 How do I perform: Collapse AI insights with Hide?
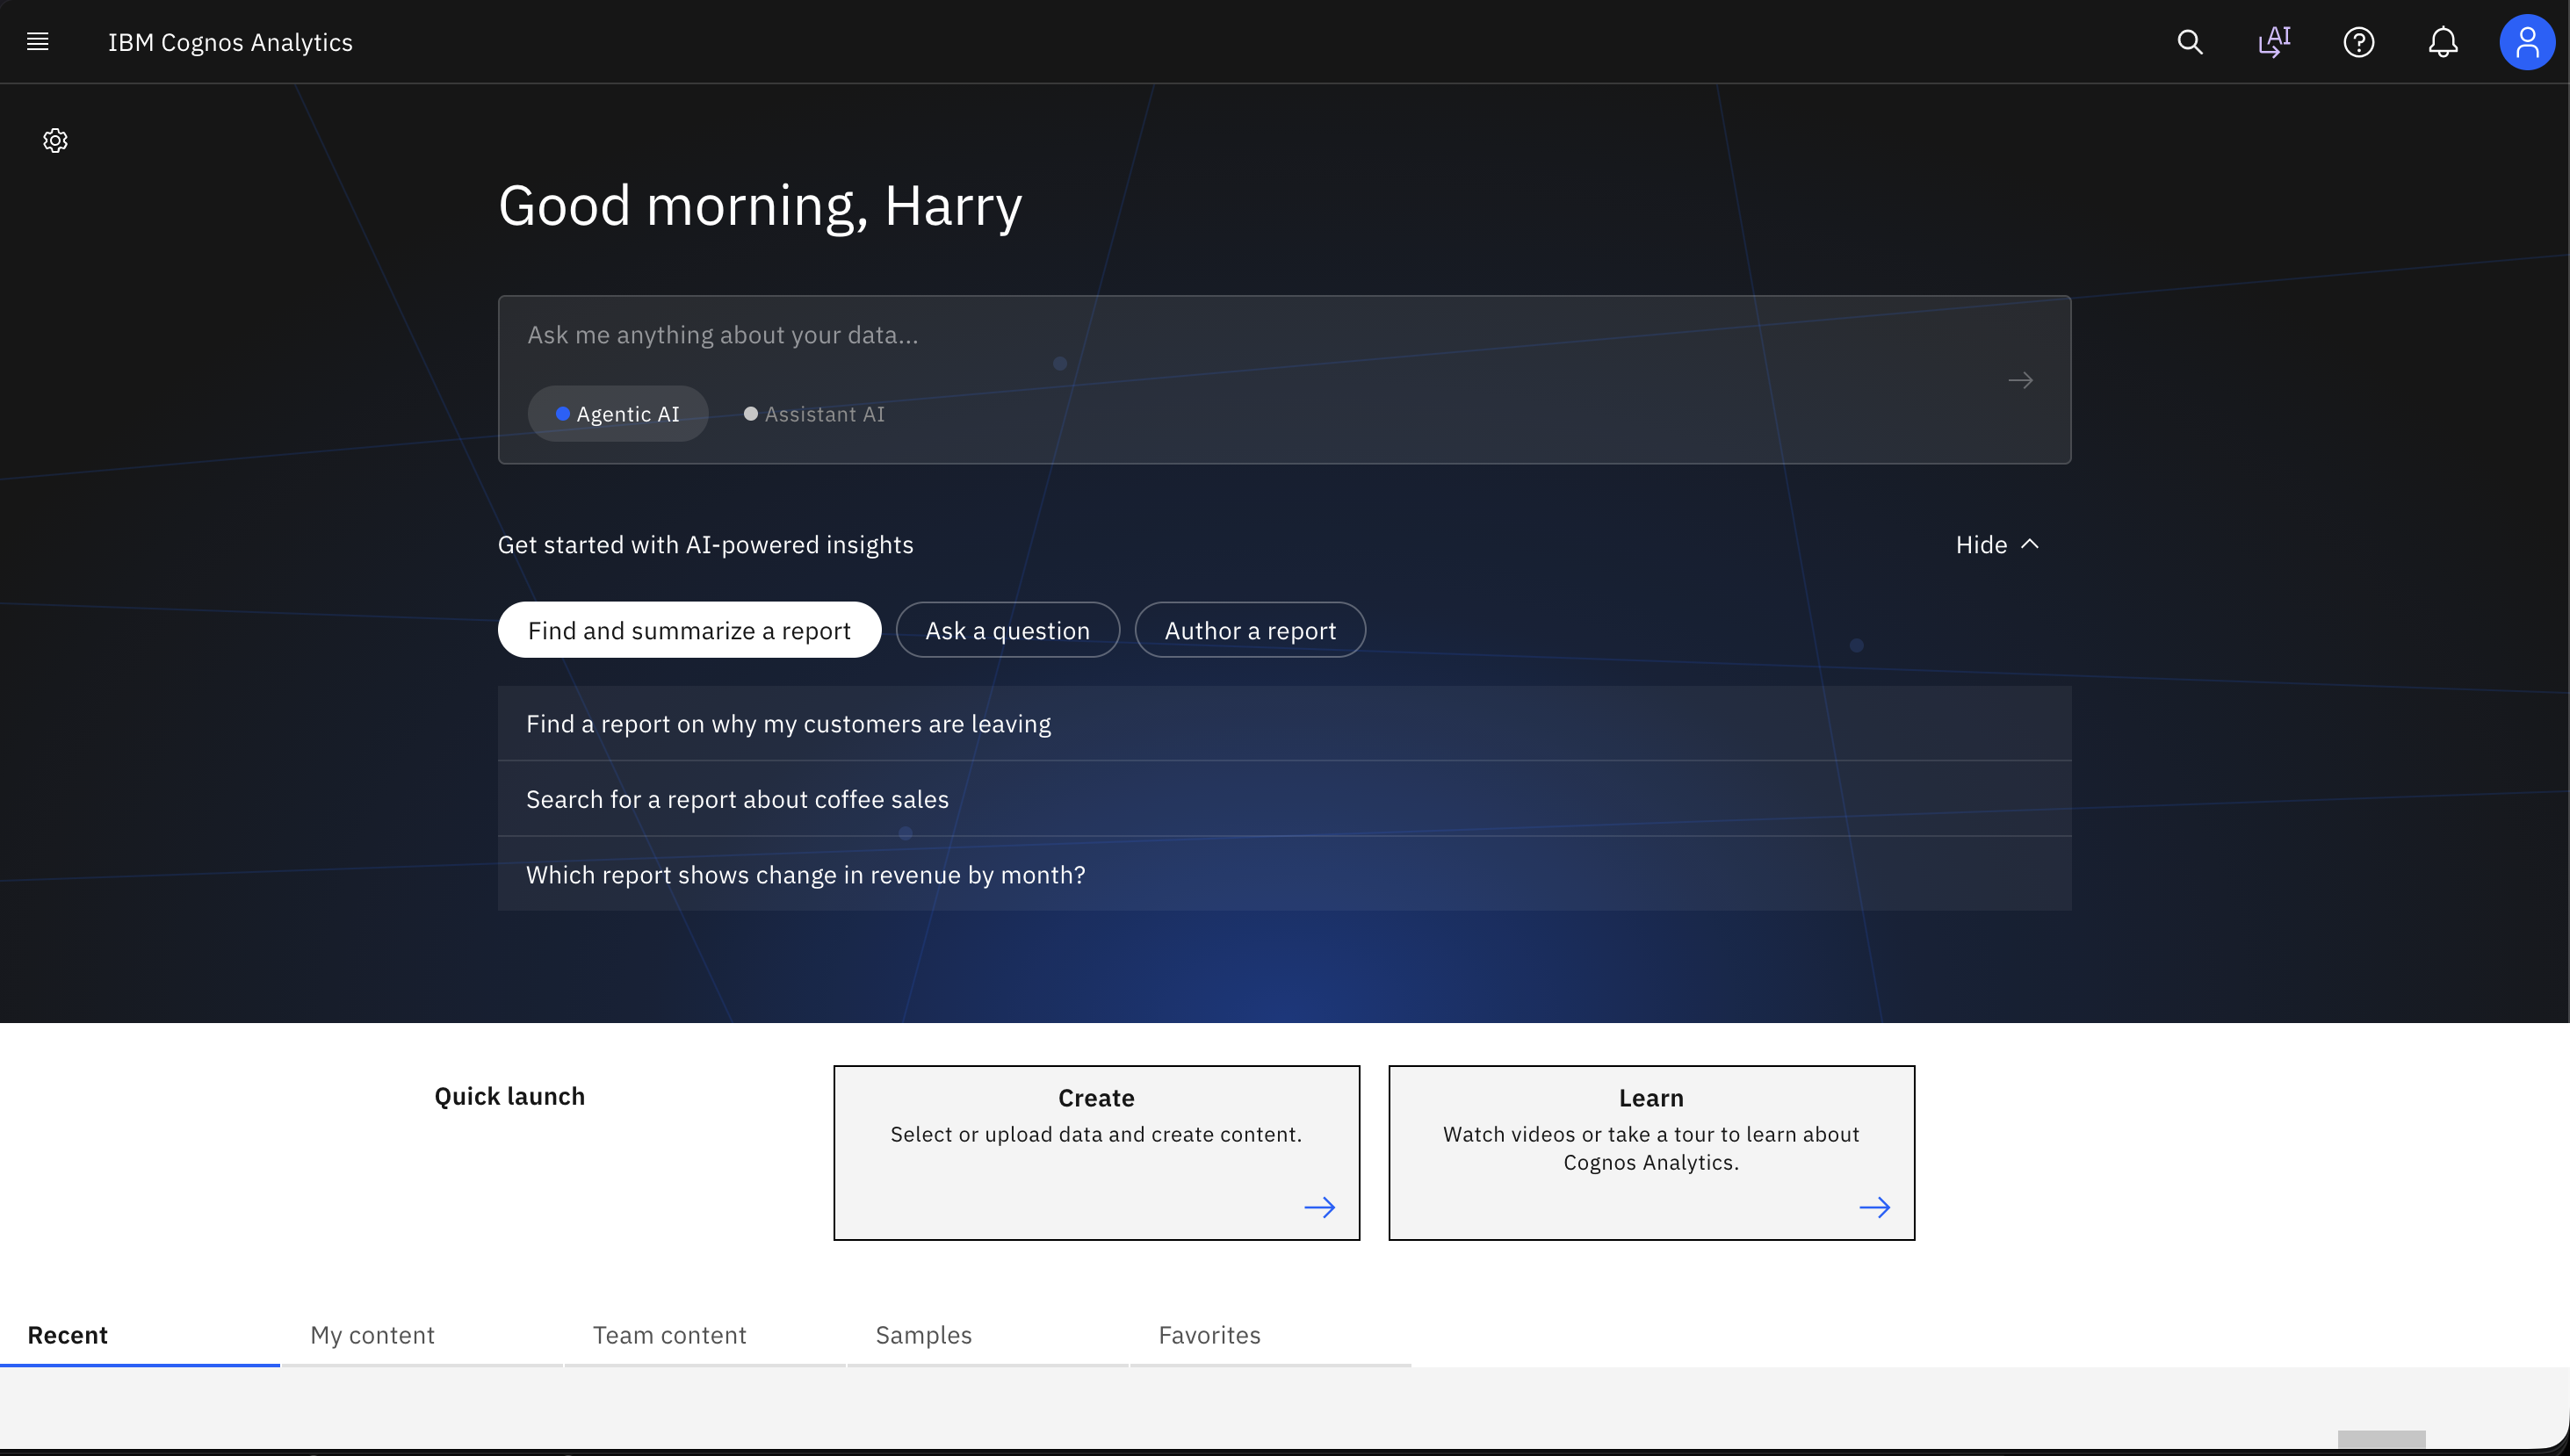tap(1997, 544)
